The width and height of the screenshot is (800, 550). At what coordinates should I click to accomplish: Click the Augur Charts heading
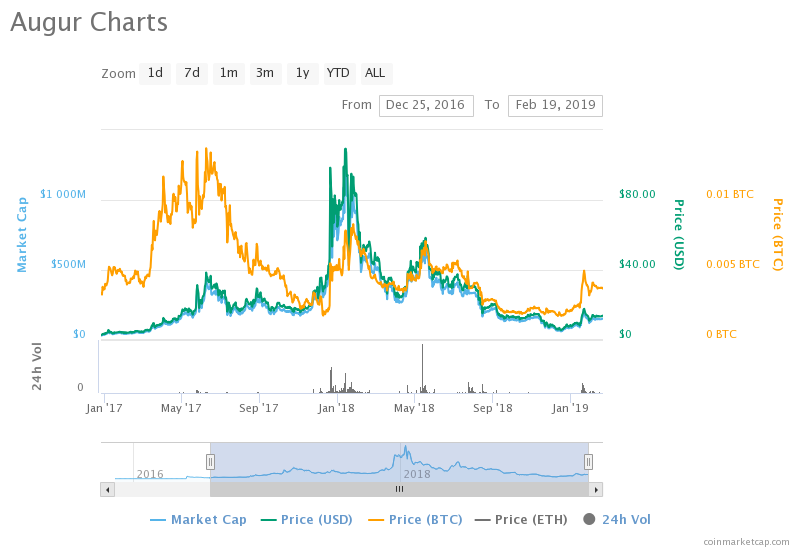click(89, 22)
